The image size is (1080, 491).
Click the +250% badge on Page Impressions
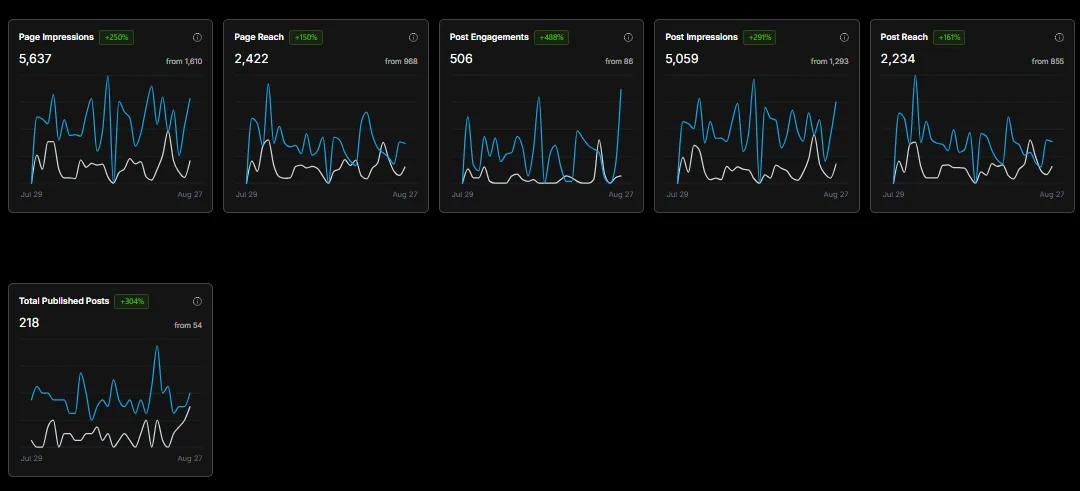click(x=116, y=37)
